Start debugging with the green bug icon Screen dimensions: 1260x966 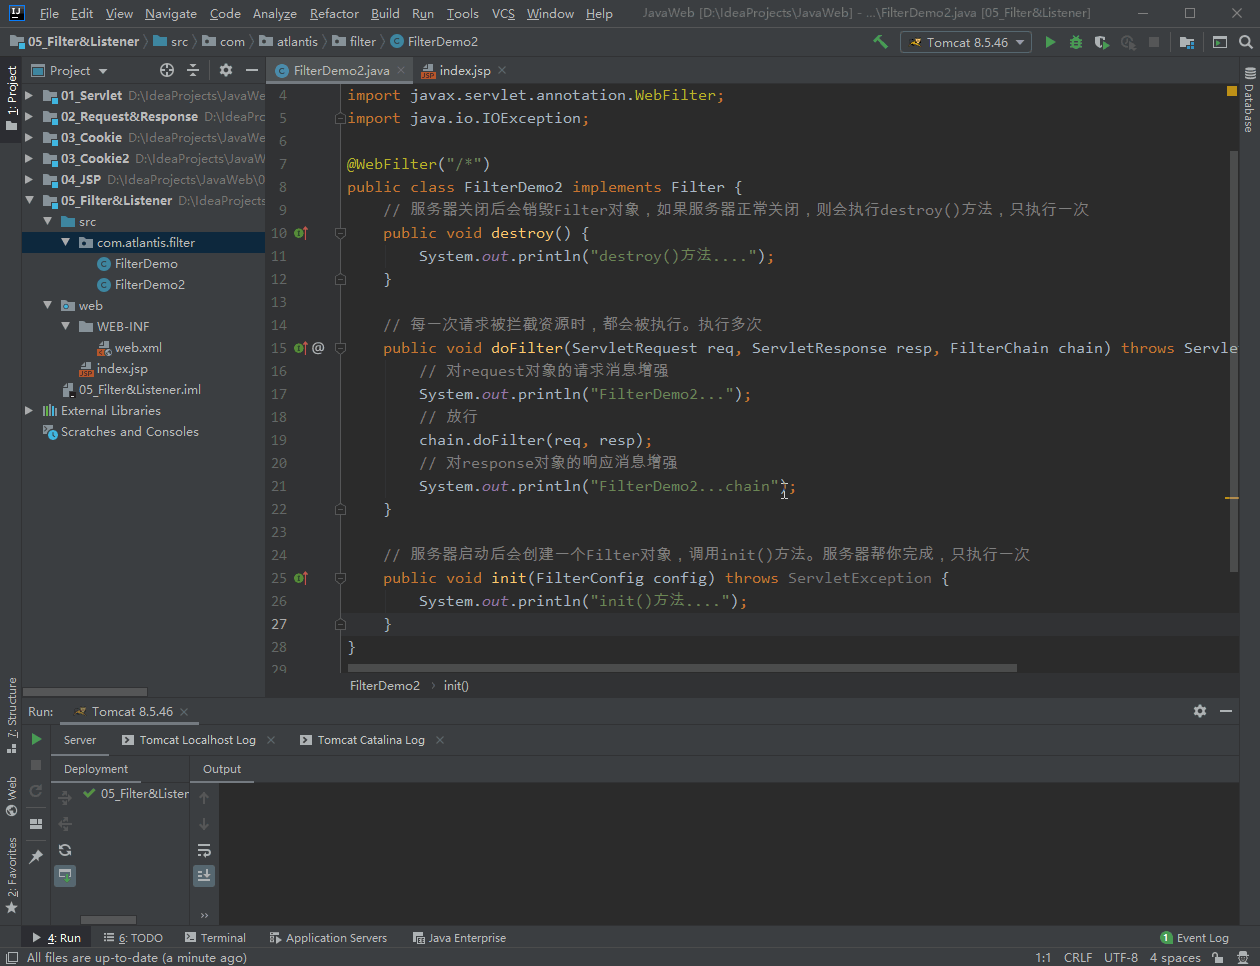(x=1076, y=42)
